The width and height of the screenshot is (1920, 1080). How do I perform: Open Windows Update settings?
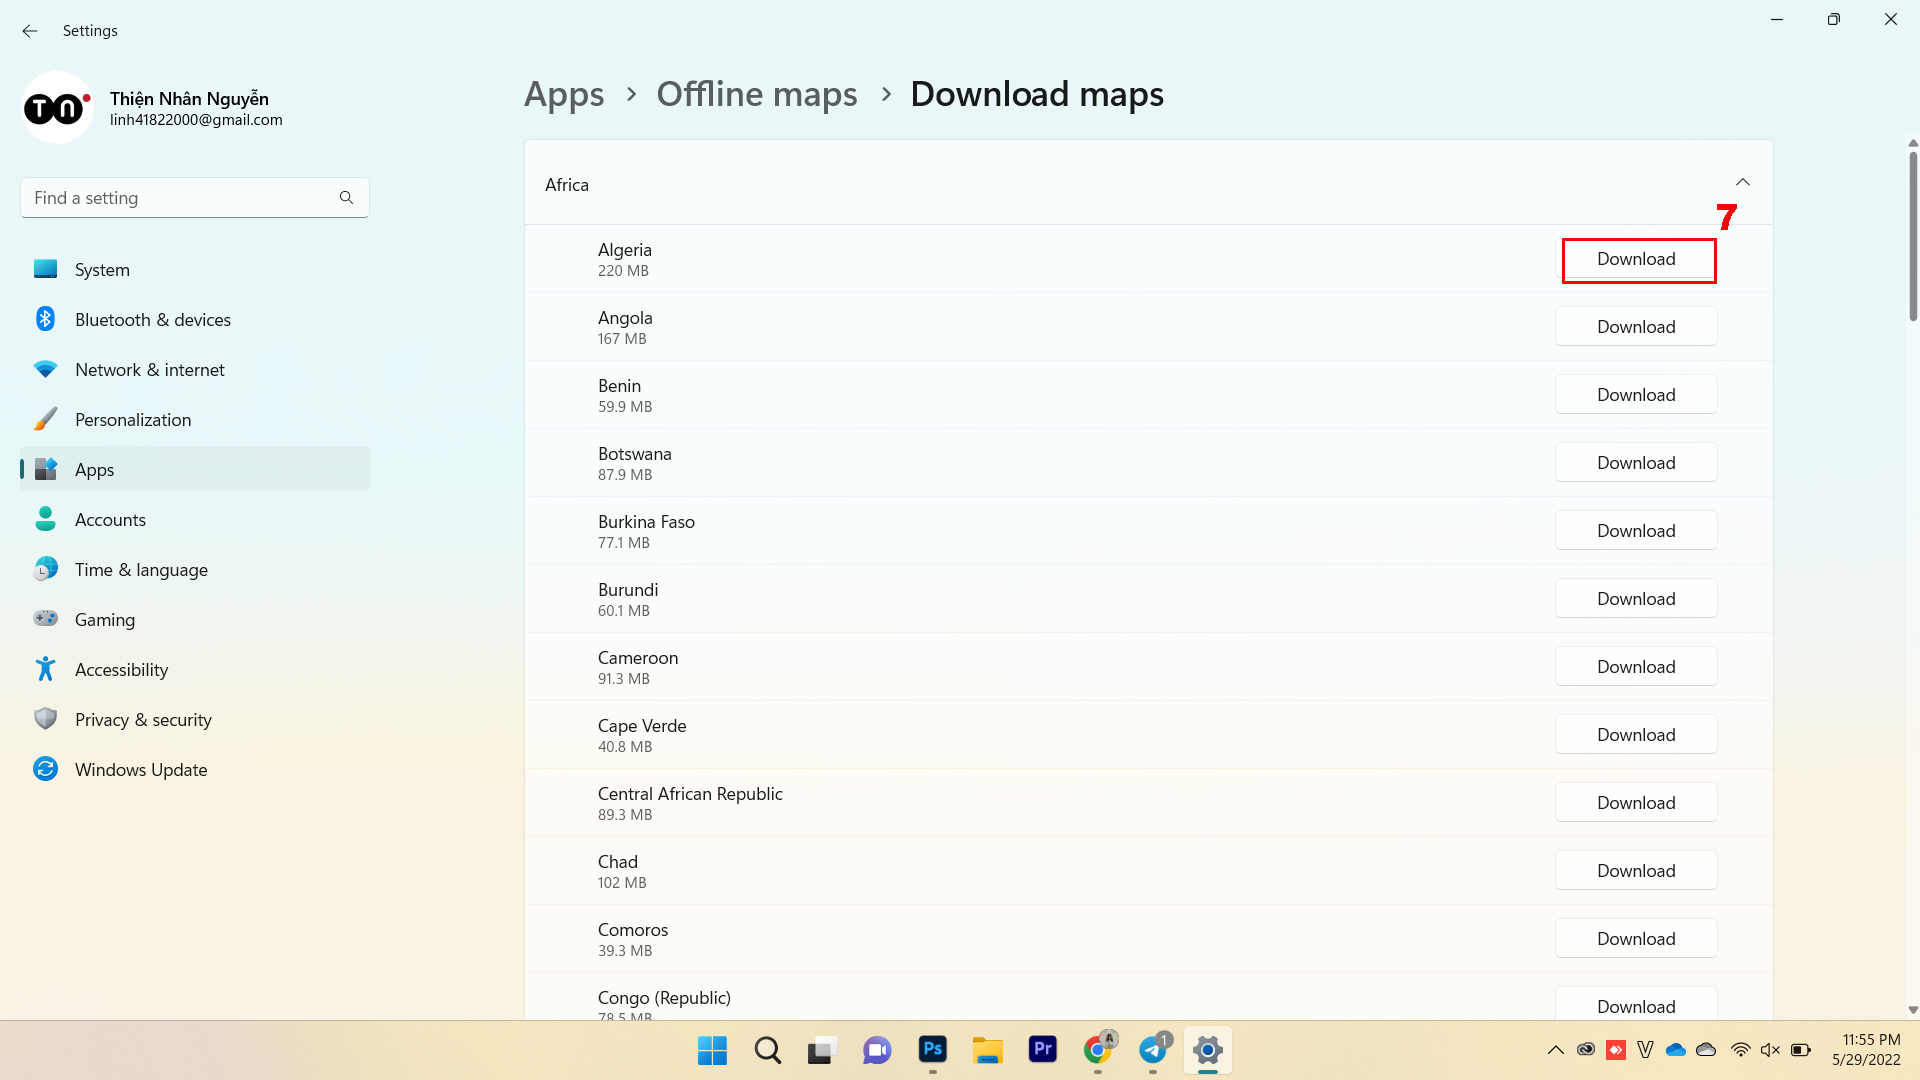(141, 769)
